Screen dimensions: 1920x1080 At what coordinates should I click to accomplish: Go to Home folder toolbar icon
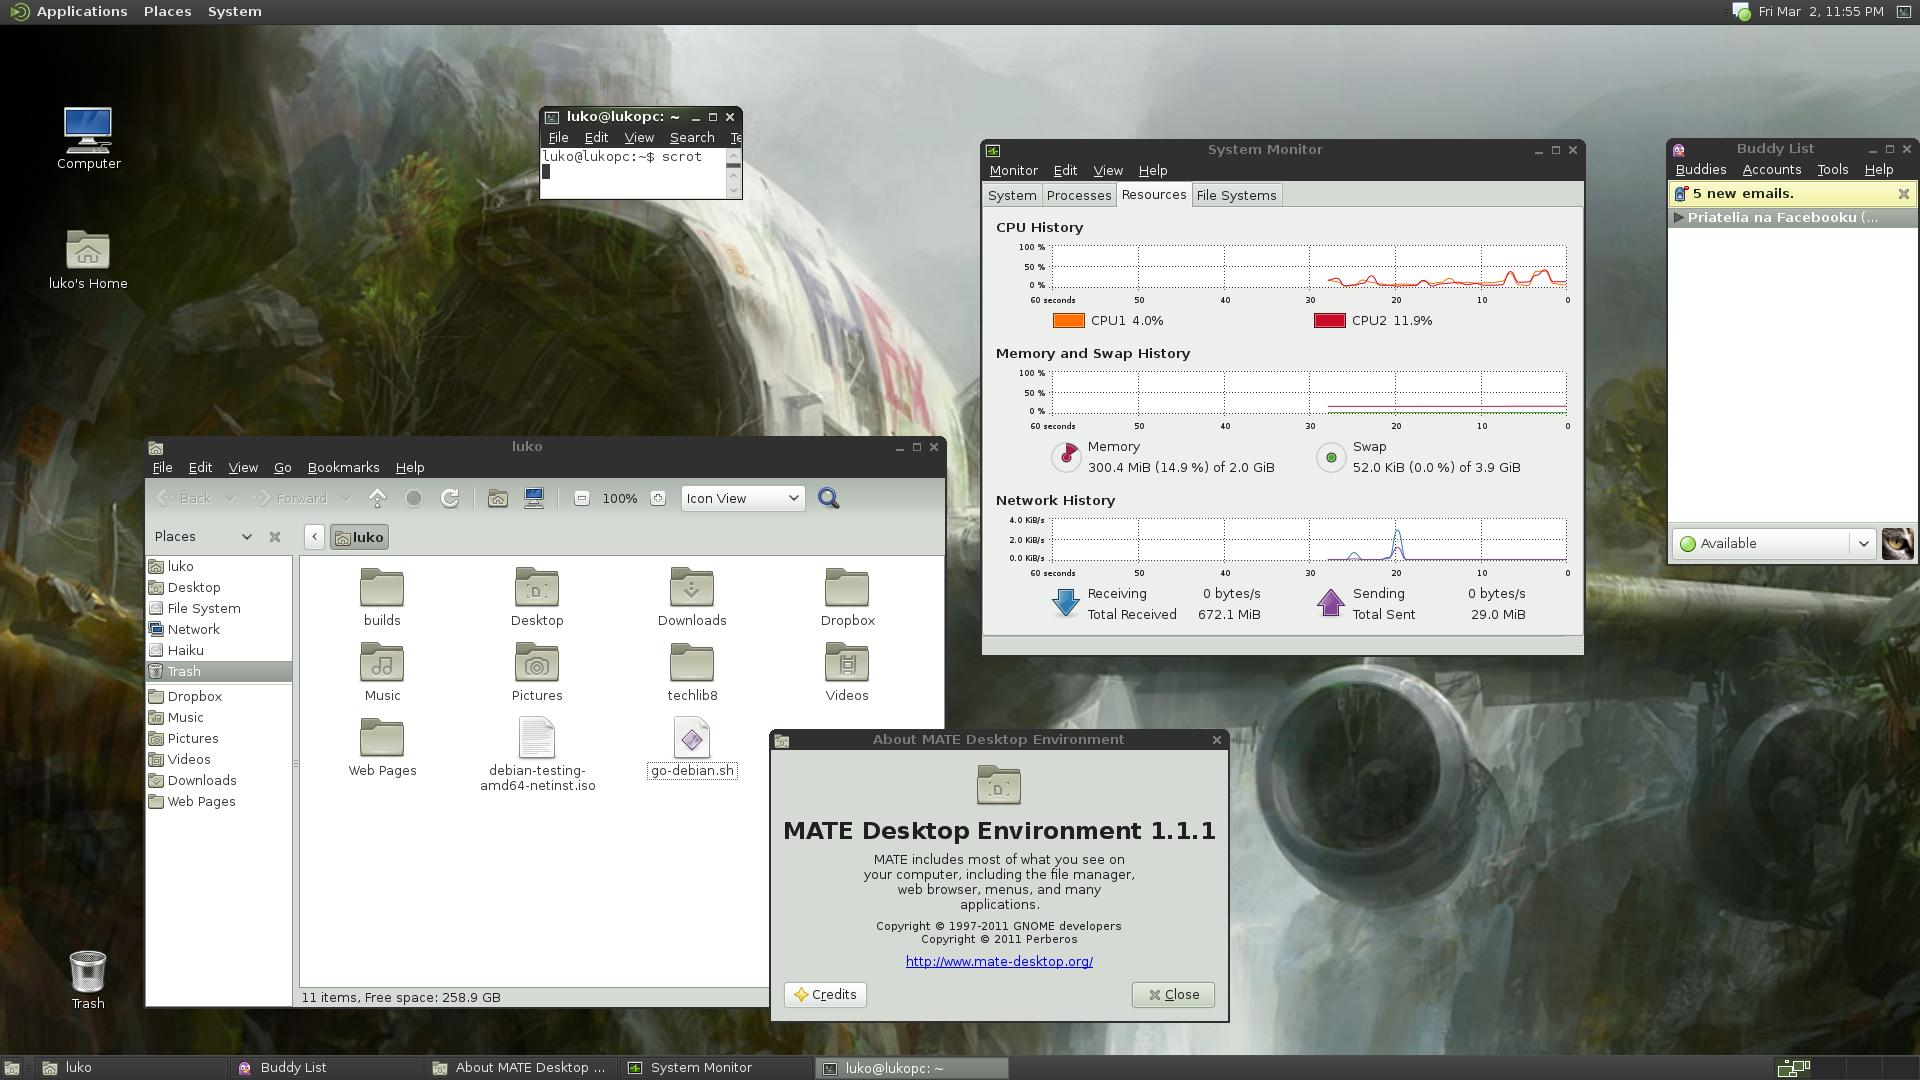point(497,498)
